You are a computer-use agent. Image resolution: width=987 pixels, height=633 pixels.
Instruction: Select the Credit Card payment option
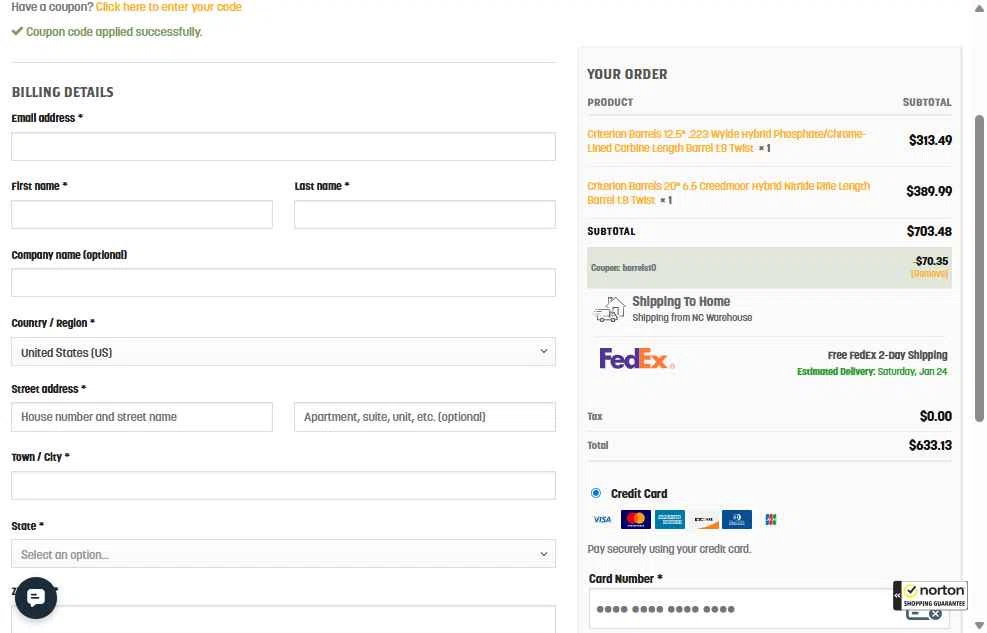click(595, 493)
